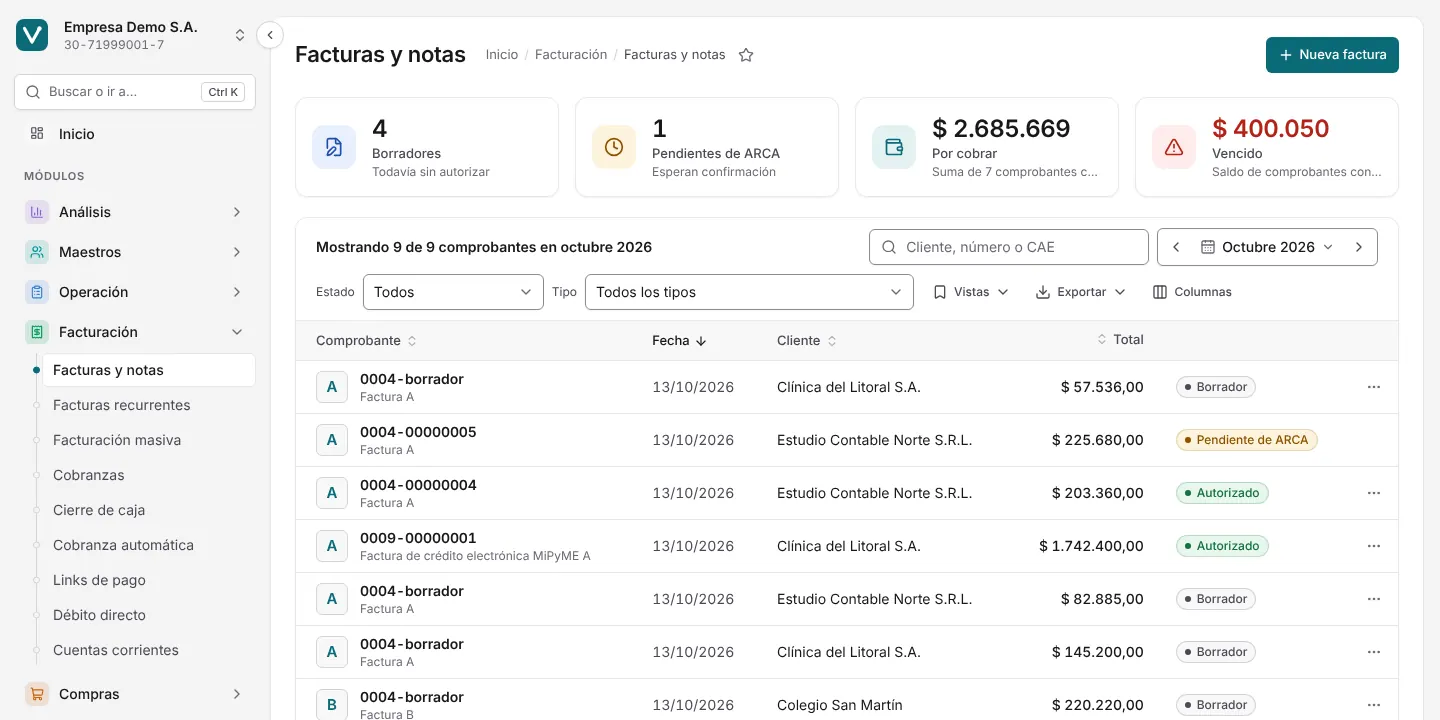Click the Nueva factura button

pos(1332,55)
